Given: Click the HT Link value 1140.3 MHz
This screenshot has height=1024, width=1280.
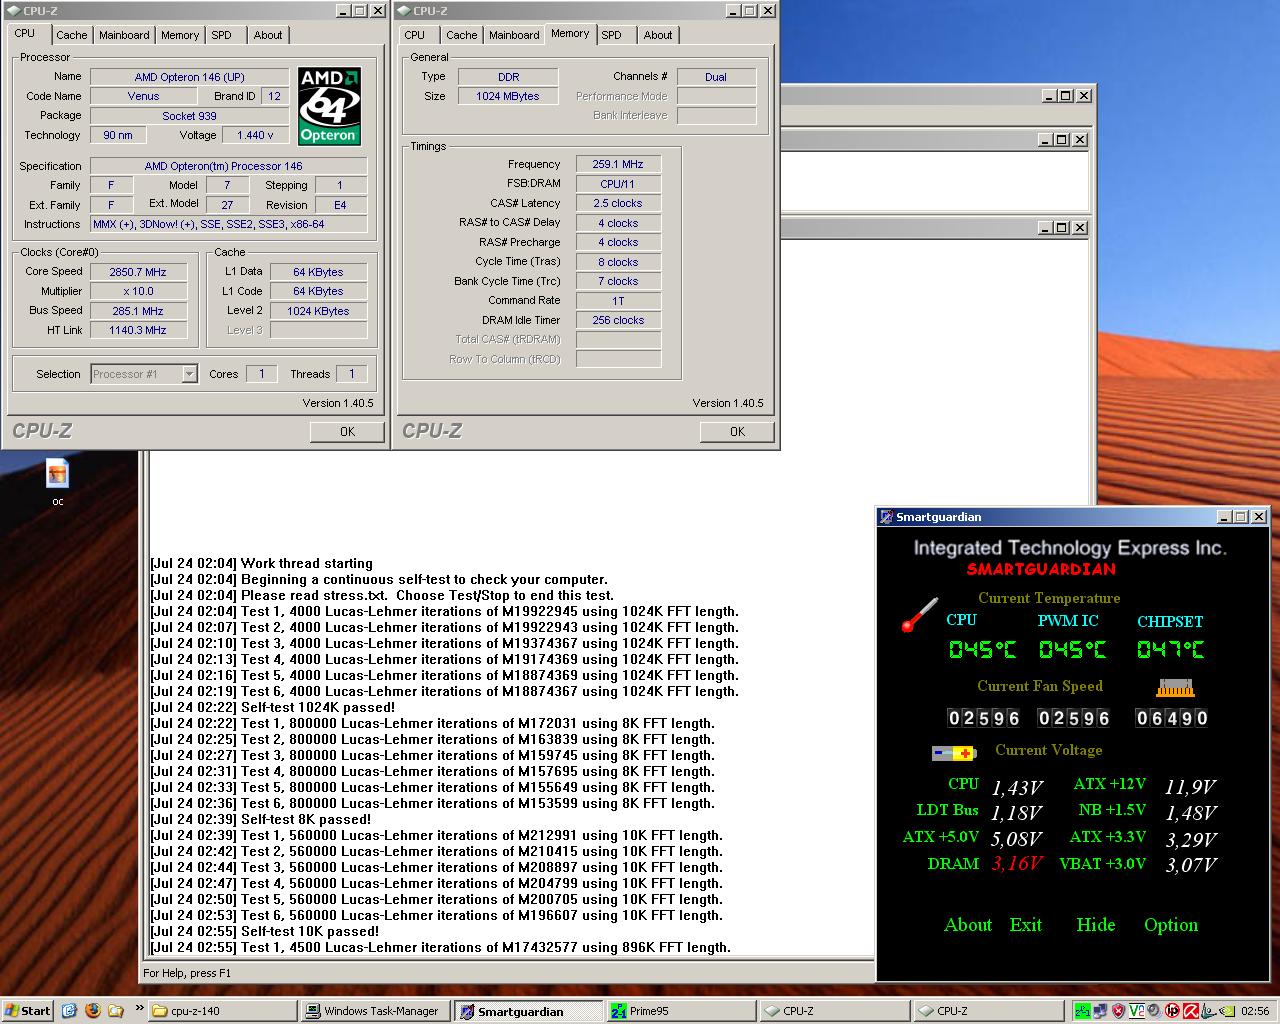Looking at the screenshot, I should coord(138,330).
